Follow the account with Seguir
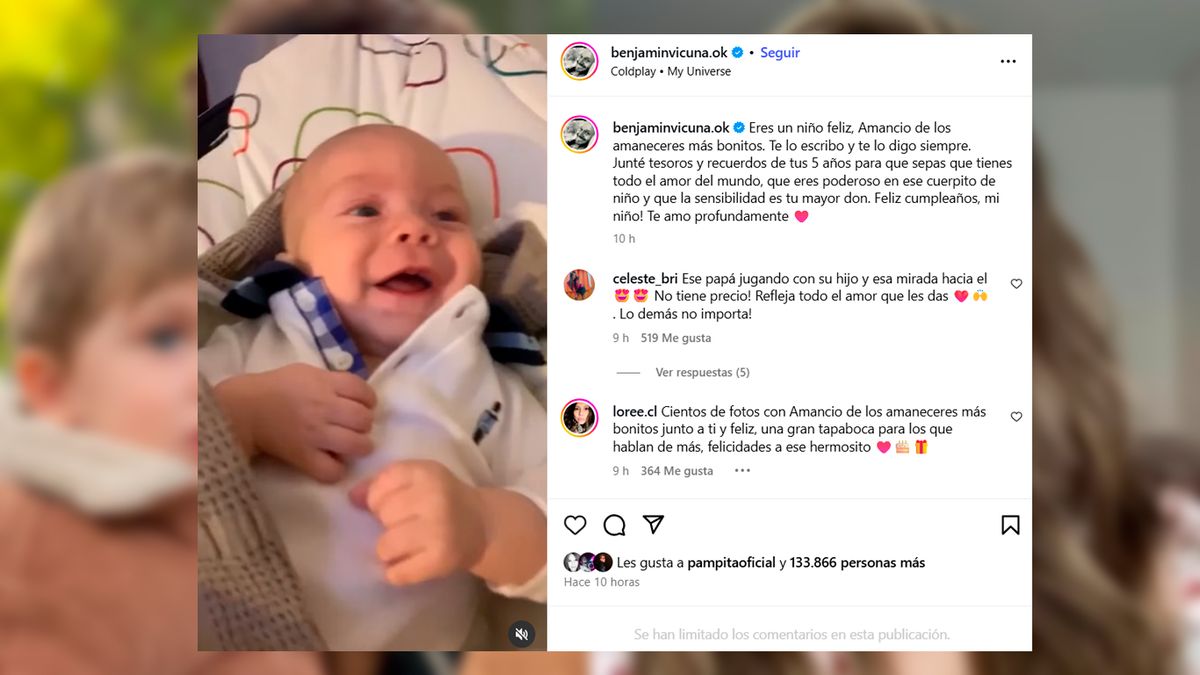1200x675 pixels. (780, 53)
